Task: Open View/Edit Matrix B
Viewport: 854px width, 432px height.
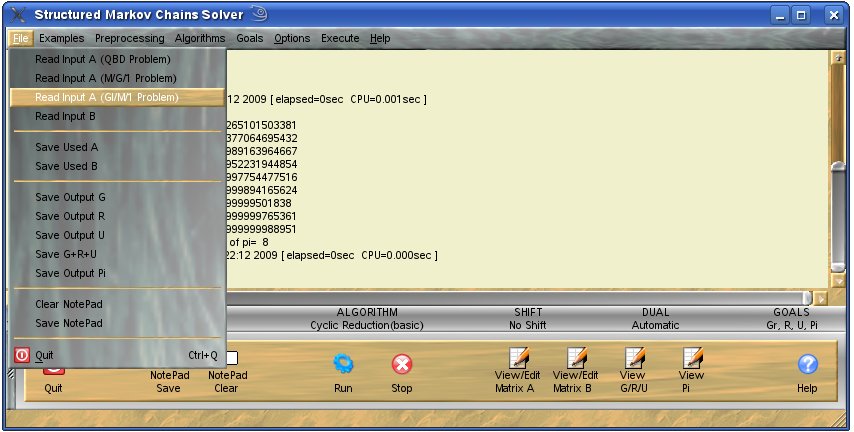Action: (x=575, y=359)
